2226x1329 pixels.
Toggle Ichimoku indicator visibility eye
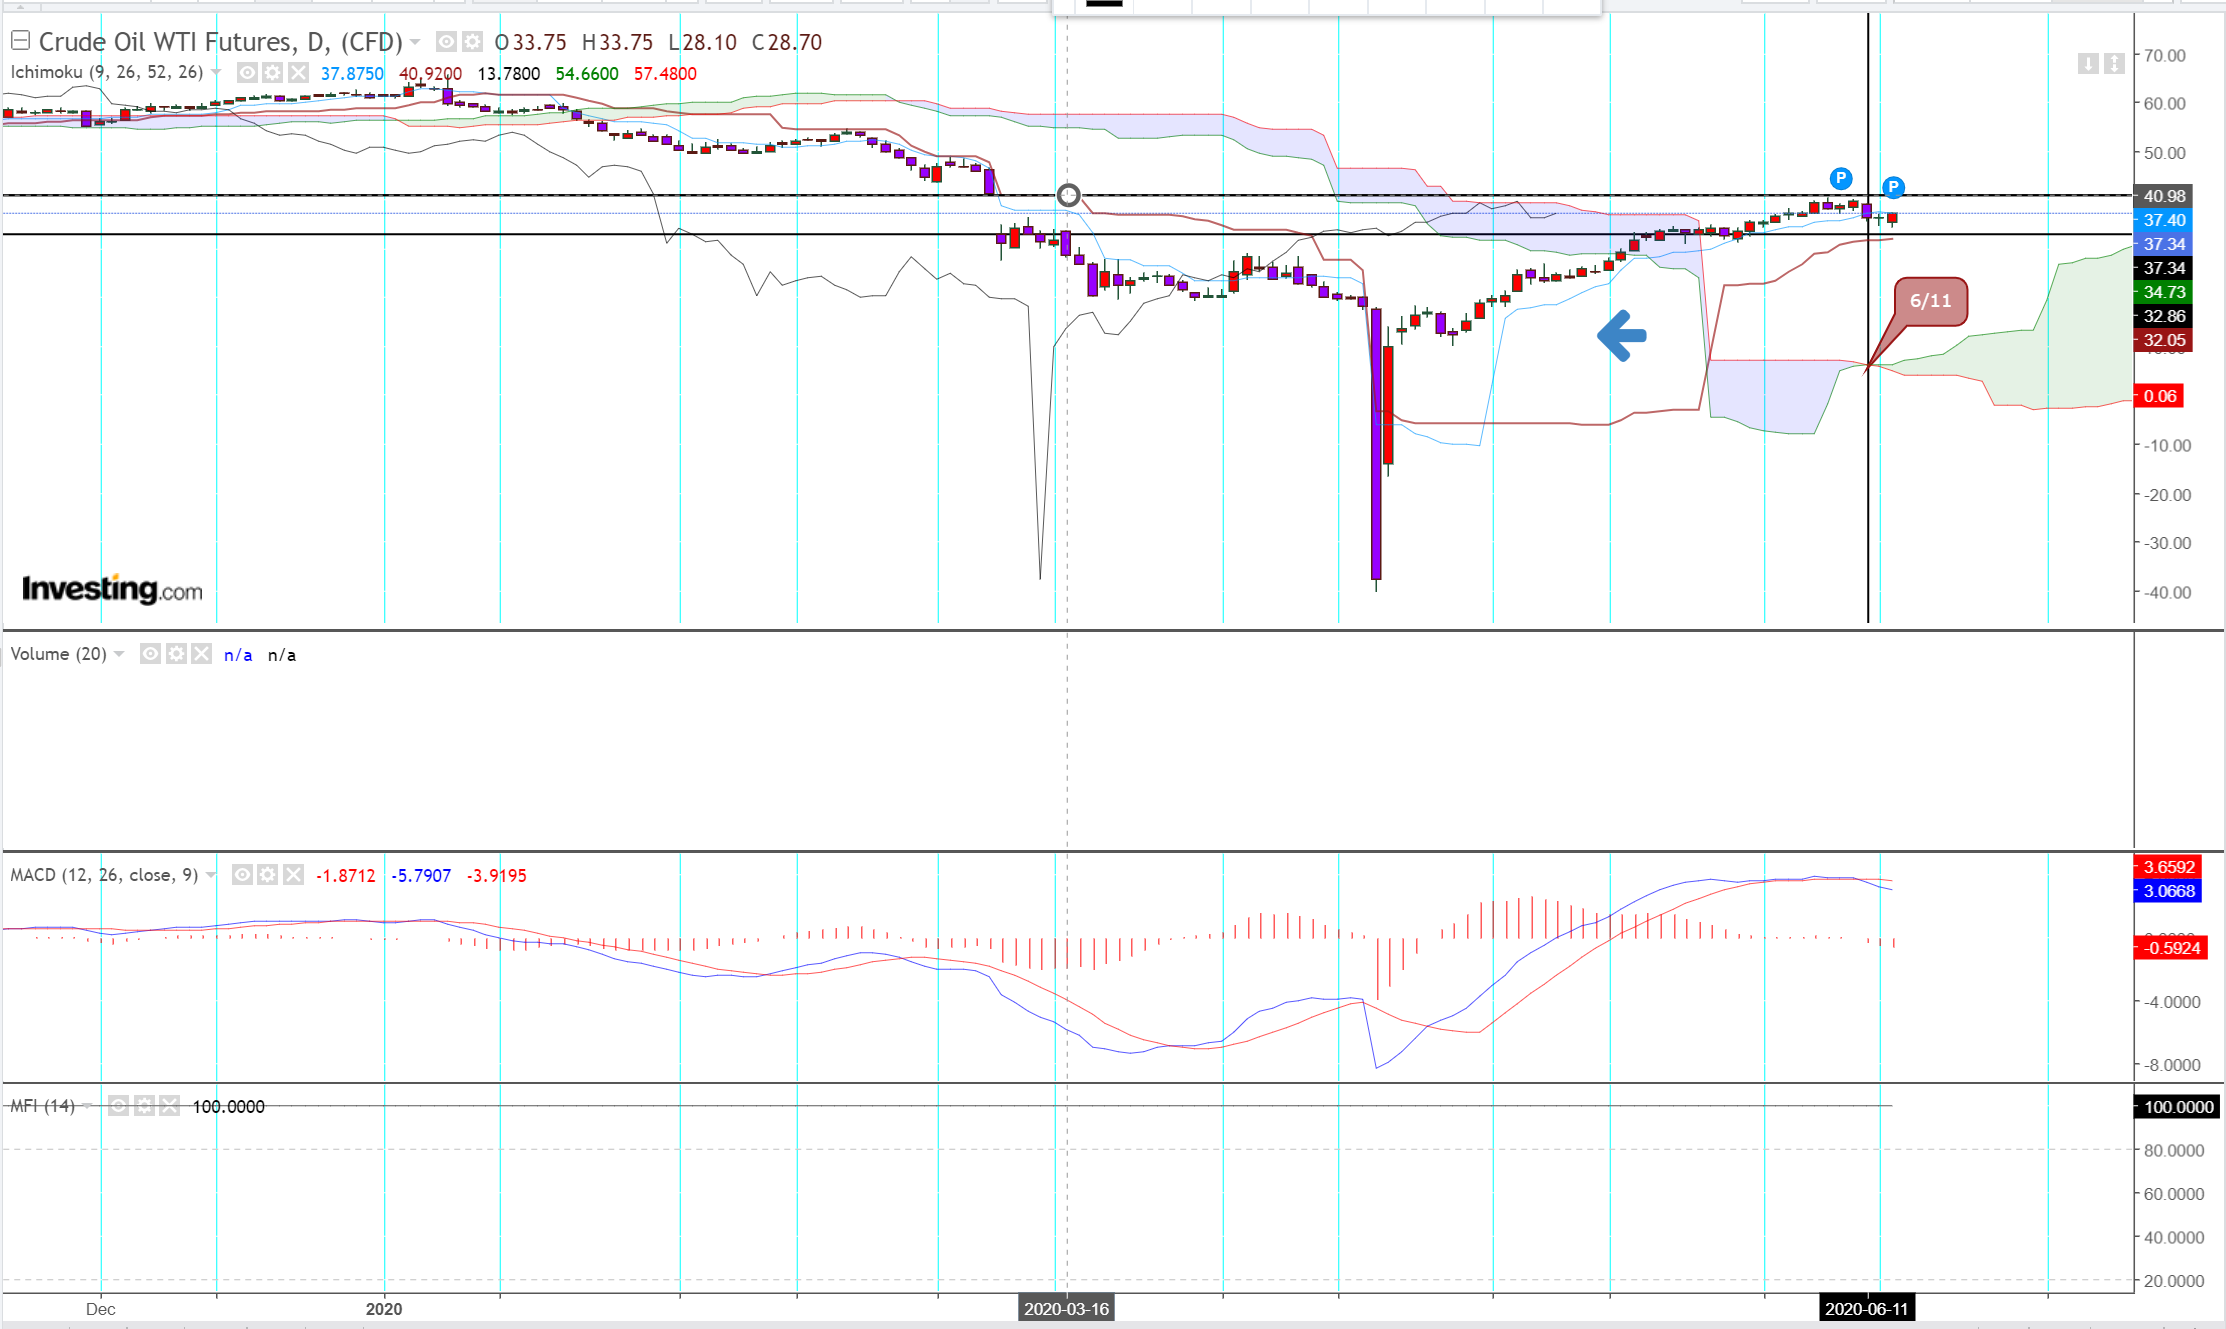tap(247, 73)
